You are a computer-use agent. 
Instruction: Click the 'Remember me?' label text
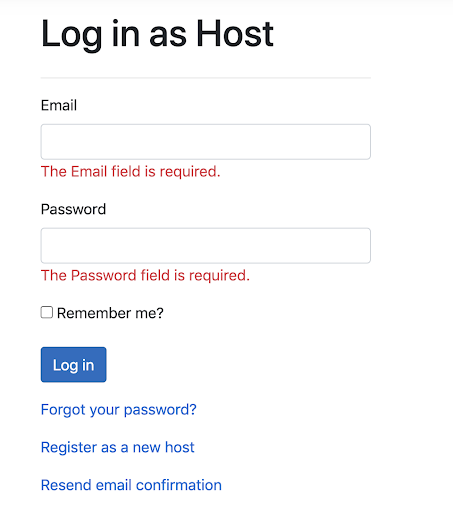point(110,313)
